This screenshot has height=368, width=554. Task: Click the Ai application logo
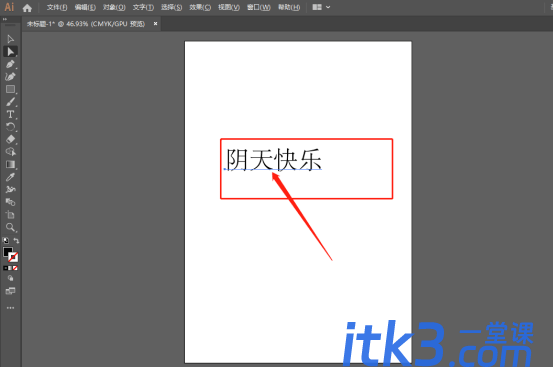tap(9, 7)
